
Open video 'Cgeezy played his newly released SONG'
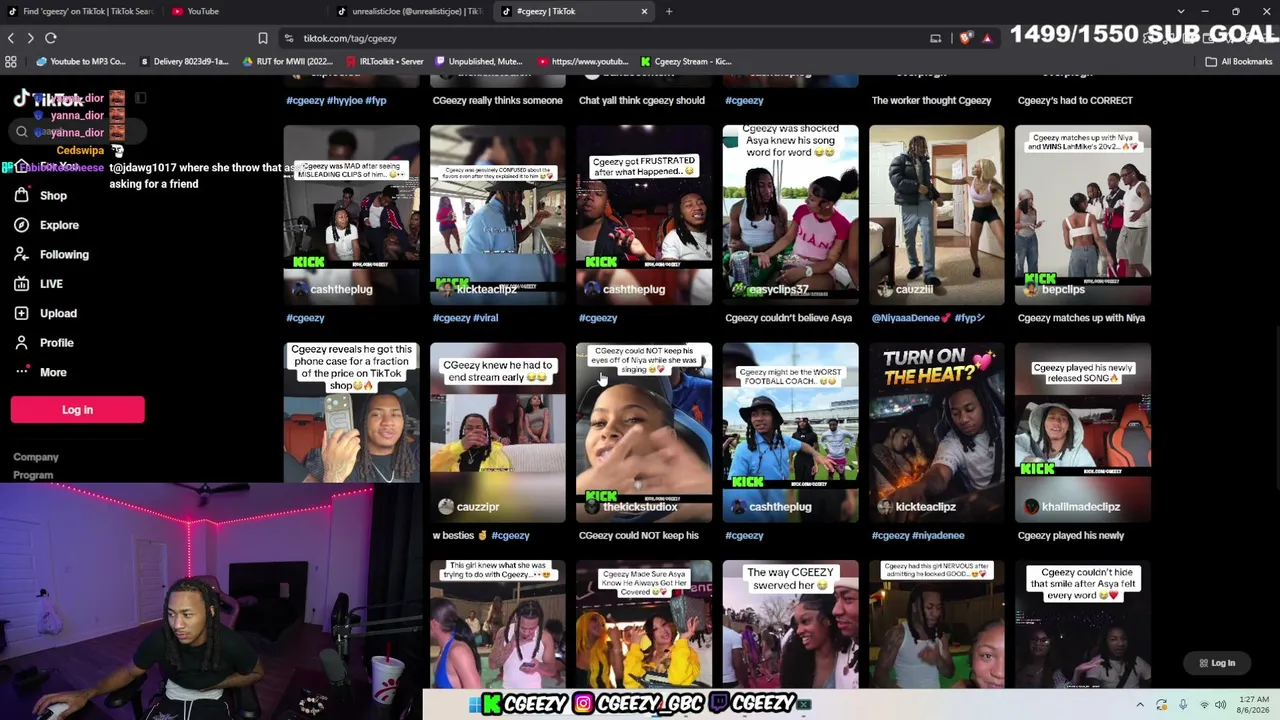[1083, 432]
